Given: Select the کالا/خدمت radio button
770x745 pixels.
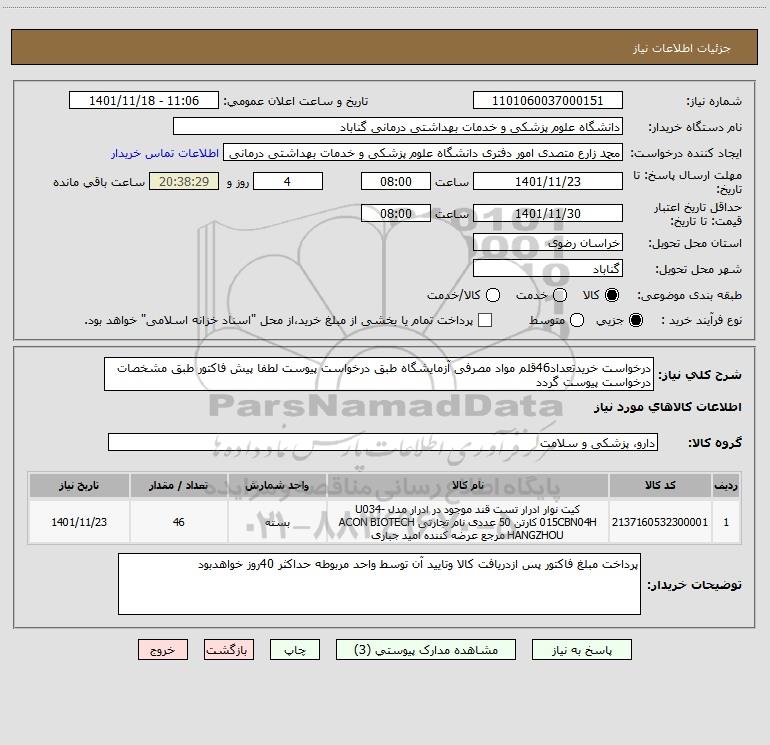Looking at the screenshot, I should click(493, 295).
